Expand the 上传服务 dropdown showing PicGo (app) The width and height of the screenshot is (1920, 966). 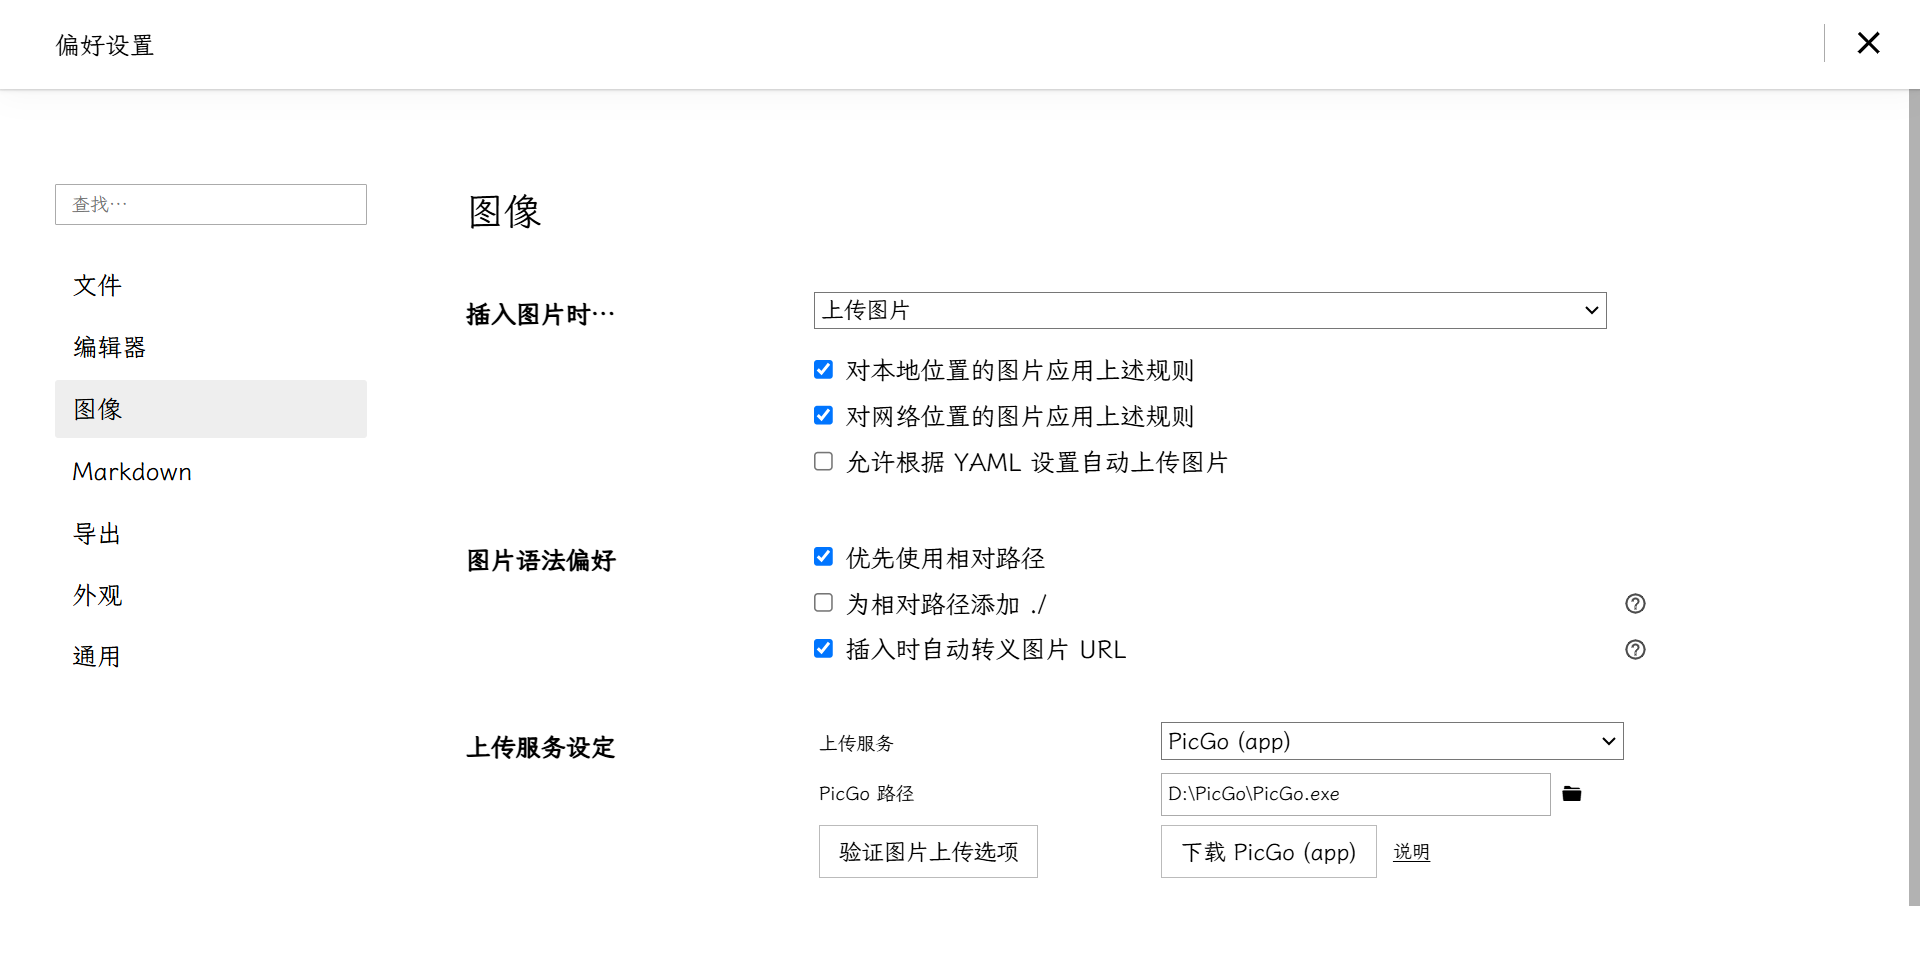[1391, 741]
